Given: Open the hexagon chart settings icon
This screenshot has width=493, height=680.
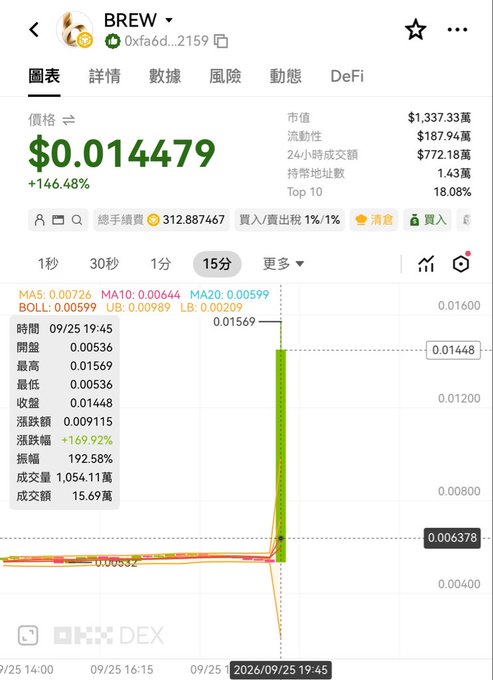Looking at the screenshot, I should coord(461,263).
